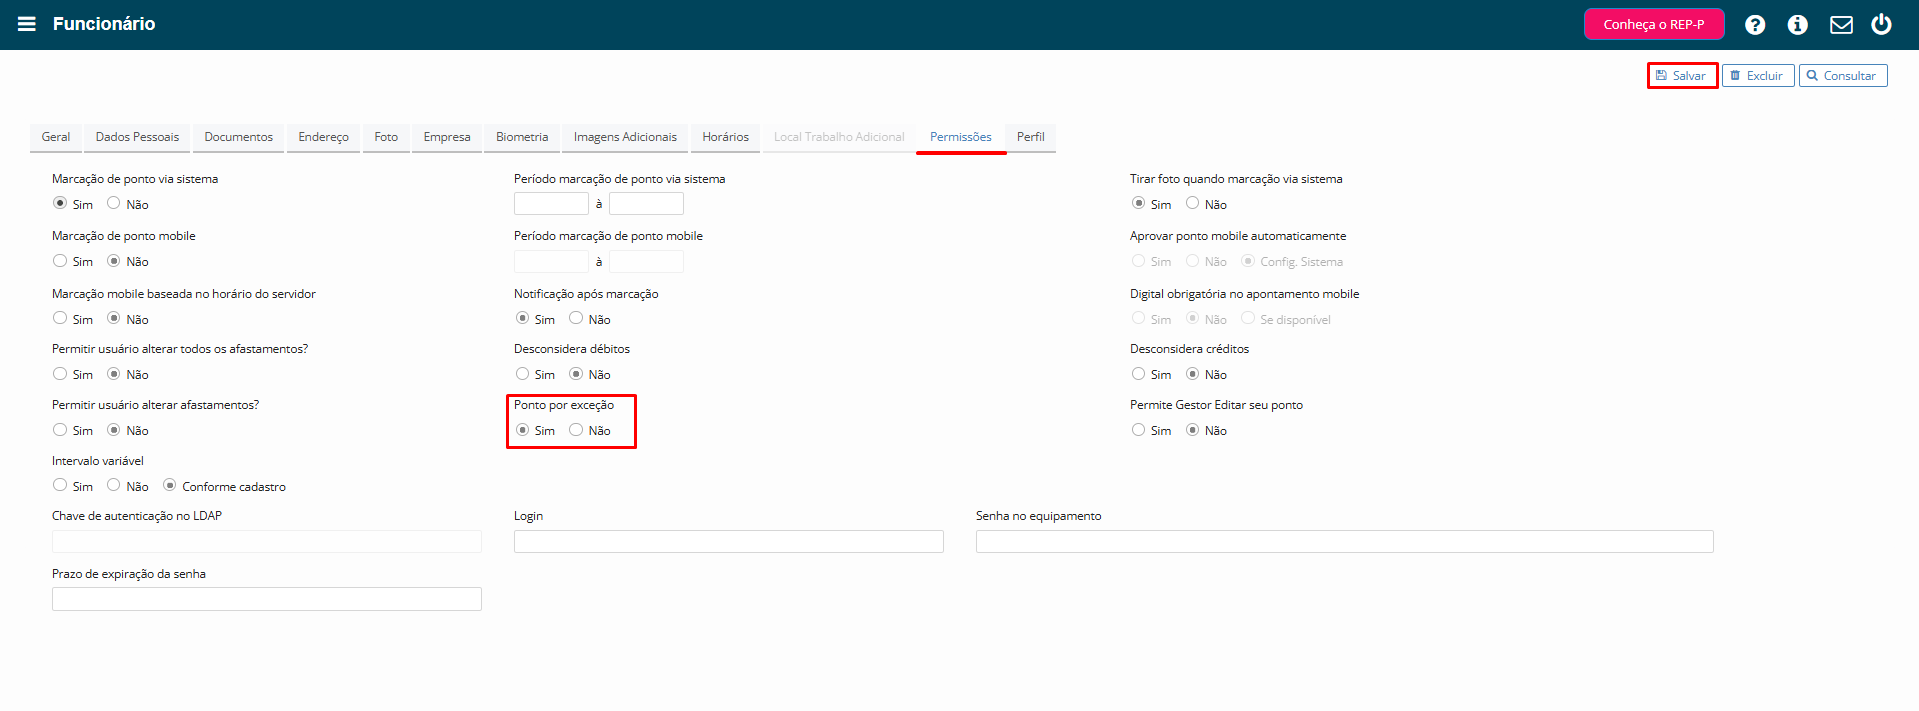This screenshot has height=711, width=1919.
Task: Select Sim for Marcação de ponto mobile
Action: [x=60, y=261]
